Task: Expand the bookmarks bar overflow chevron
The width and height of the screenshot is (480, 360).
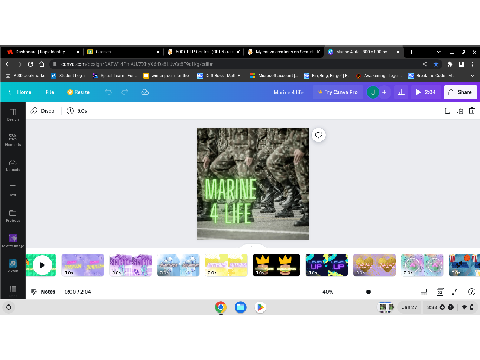Action: 472,76
